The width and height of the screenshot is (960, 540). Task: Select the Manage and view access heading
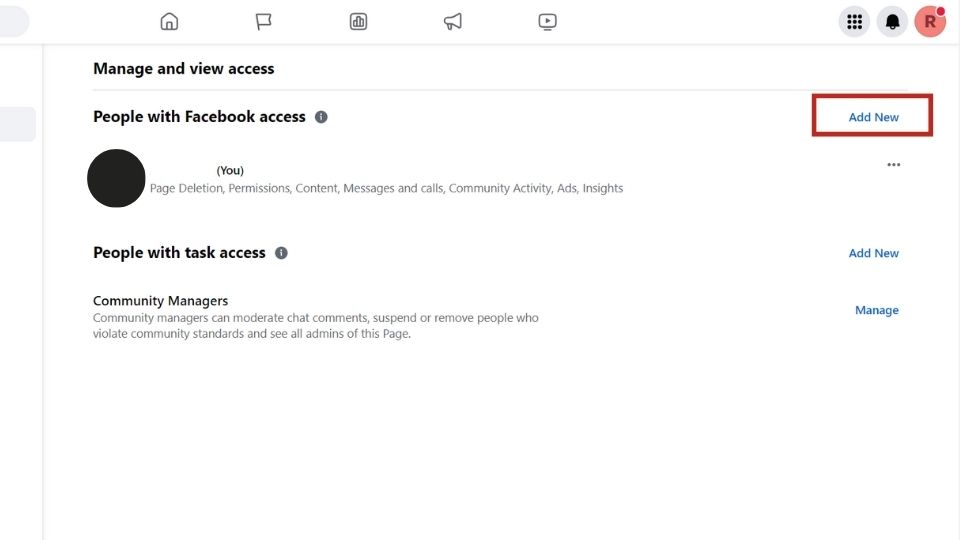tap(184, 69)
